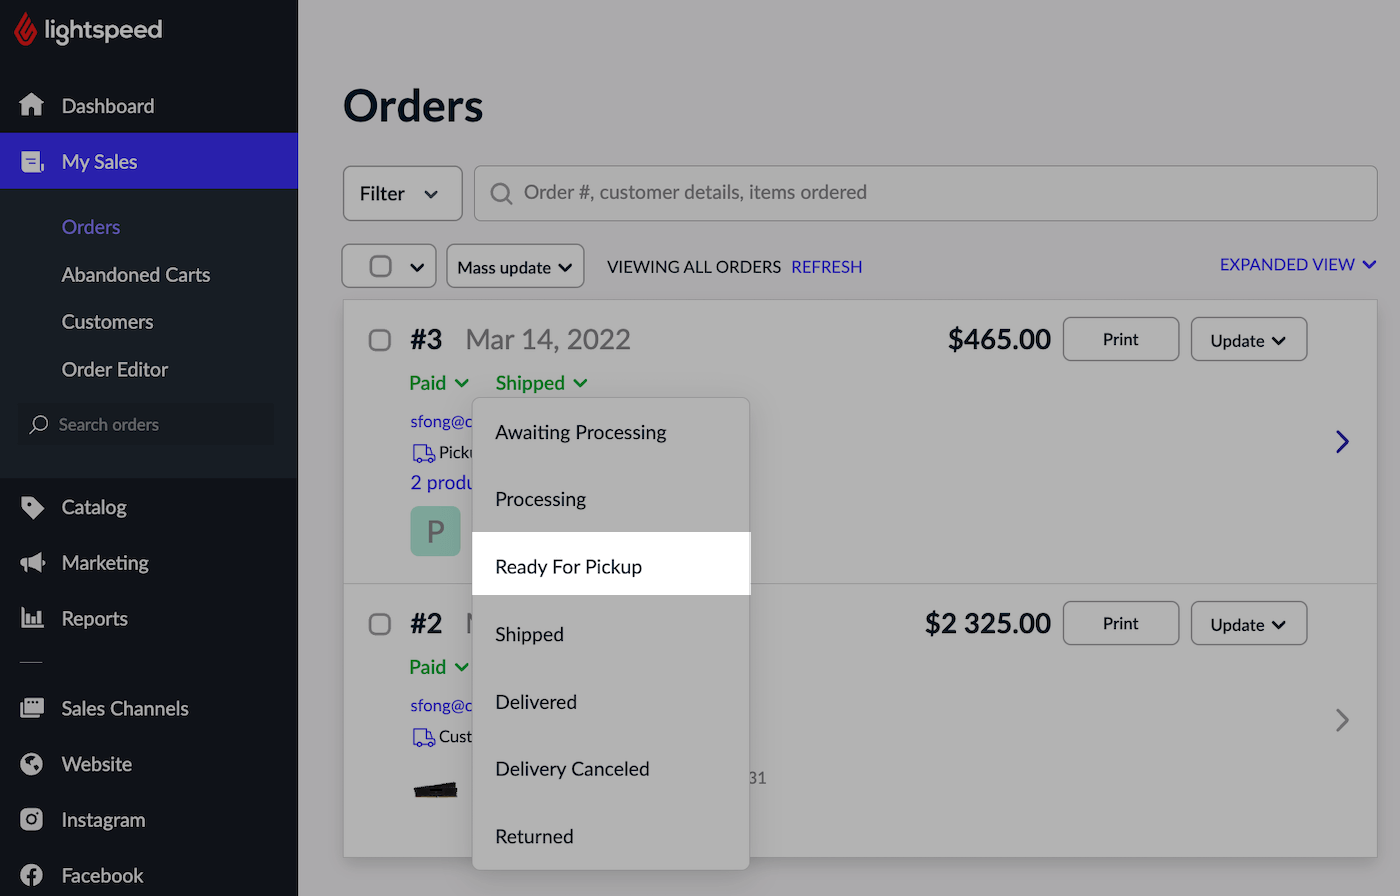The height and width of the screenshot is (896, 1400).
Task: Click the order search input field
Action: coord(925,193)
